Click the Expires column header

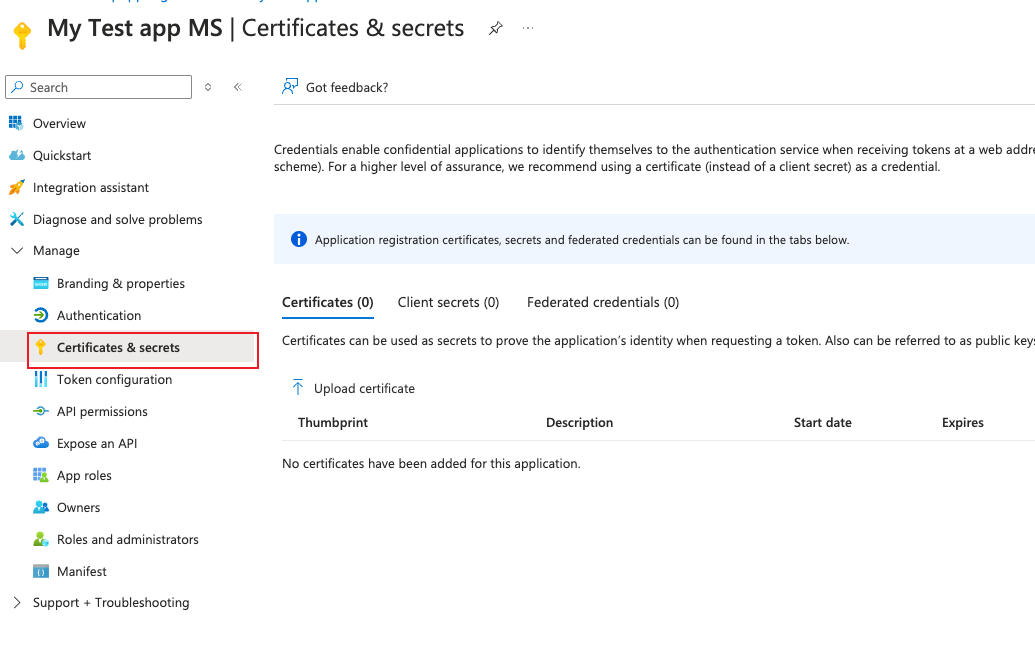coord(962,422)
